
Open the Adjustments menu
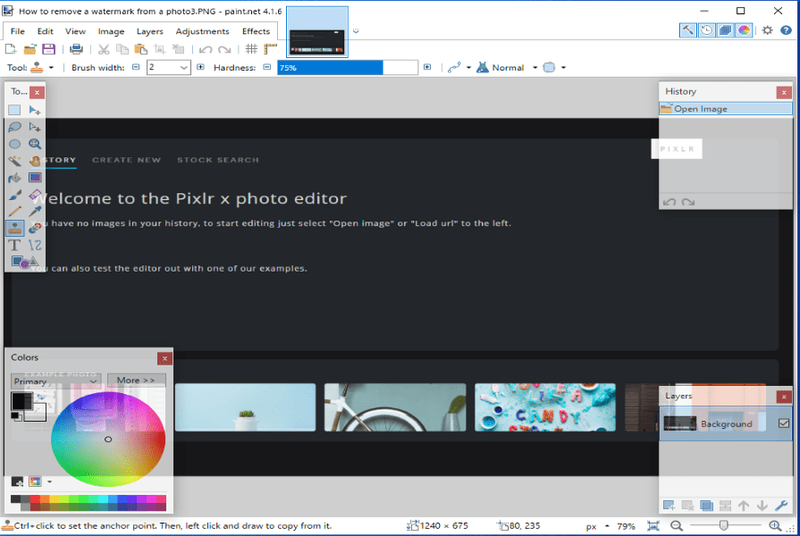pos(202,31)
